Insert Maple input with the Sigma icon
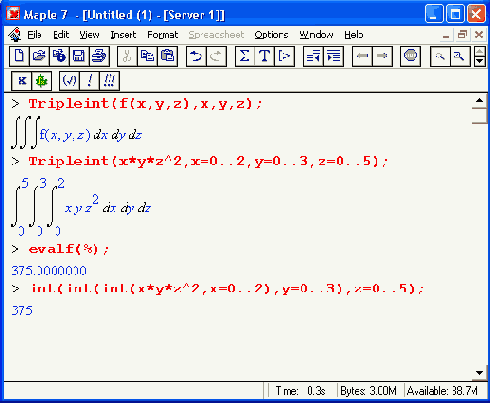Image resolution: width=490 pixels, height=403 pixels. [245, 56]
